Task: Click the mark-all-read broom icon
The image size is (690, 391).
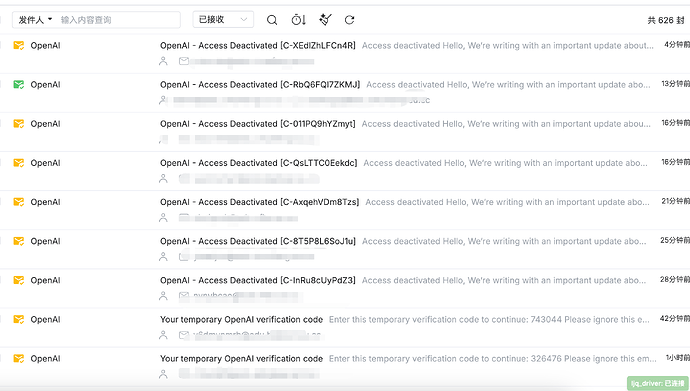Action: [x=325, y=19]
